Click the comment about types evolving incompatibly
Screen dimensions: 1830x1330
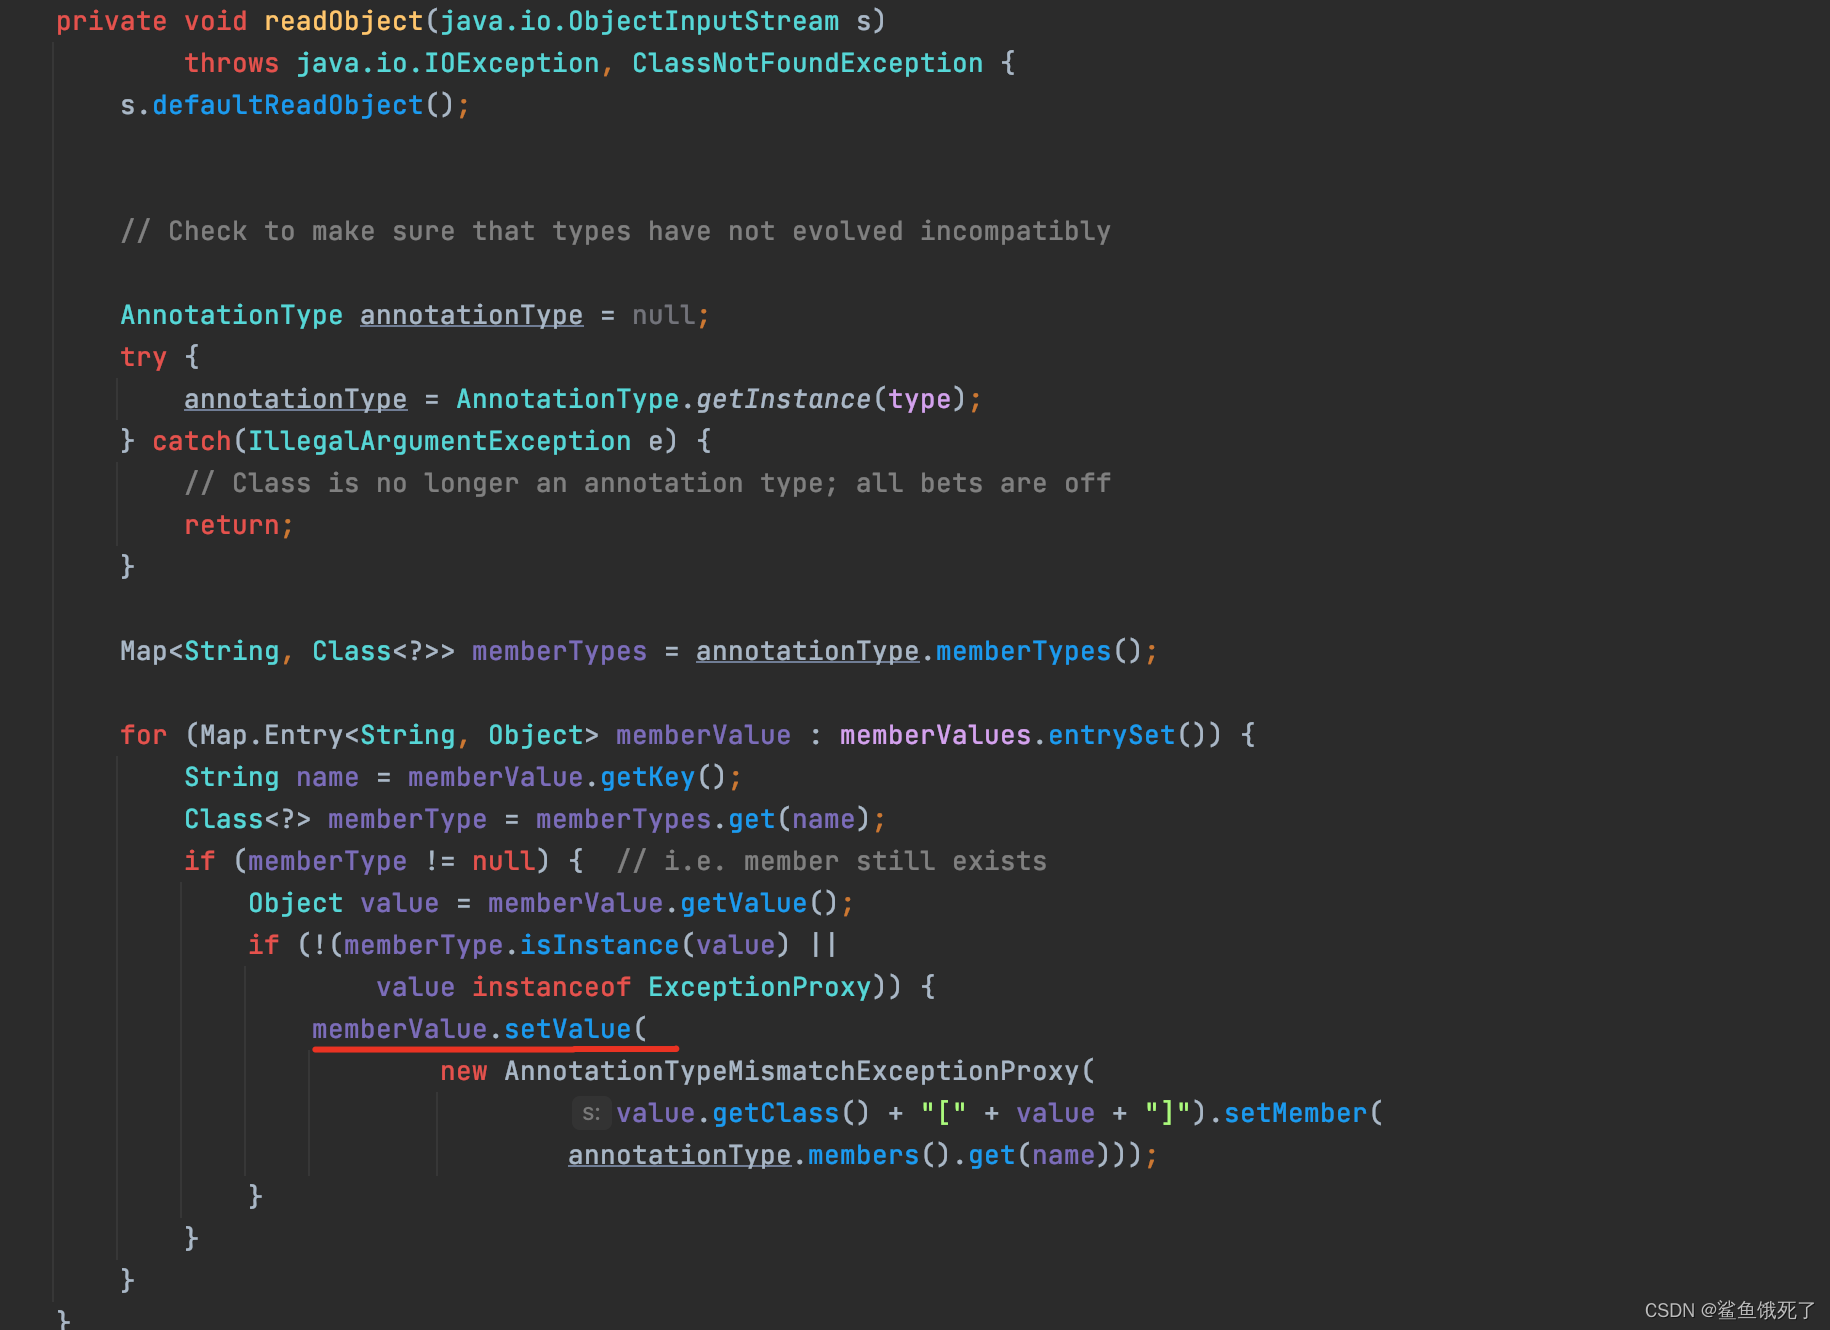616,231
